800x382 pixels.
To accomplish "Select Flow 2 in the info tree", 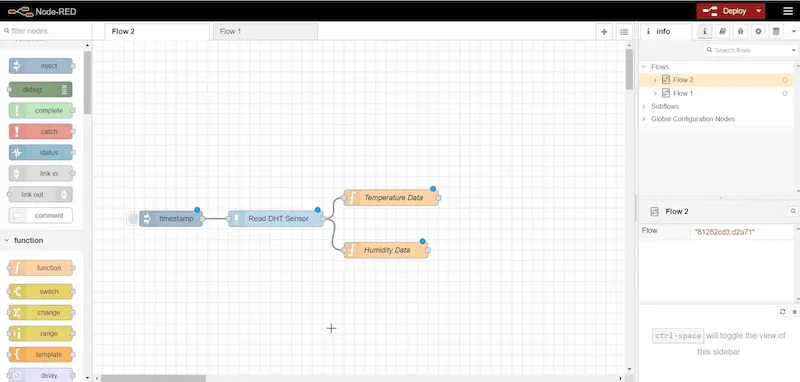I will click(716, 80).
